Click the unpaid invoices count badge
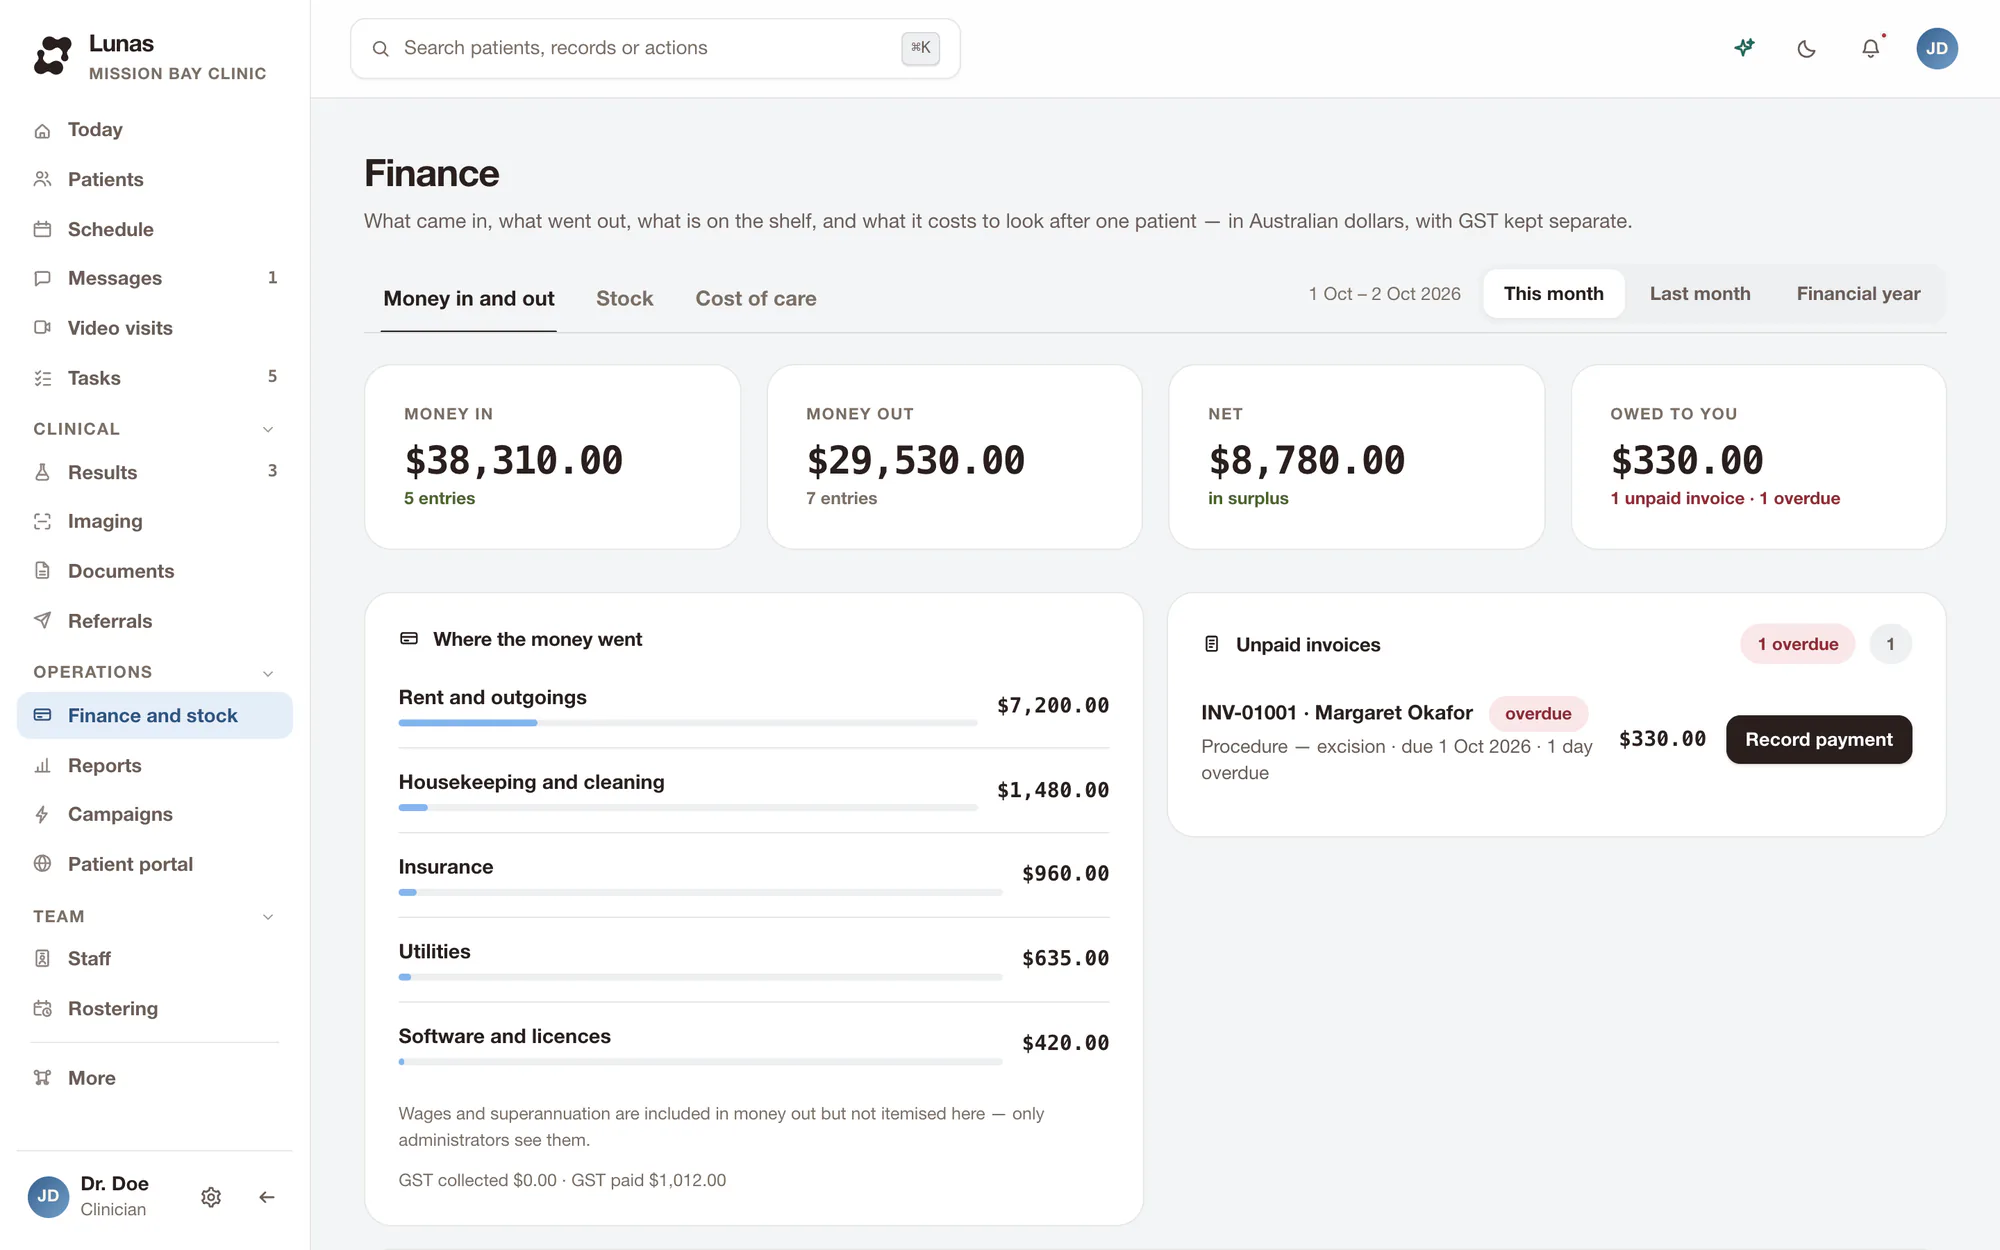 (1890, 644)
